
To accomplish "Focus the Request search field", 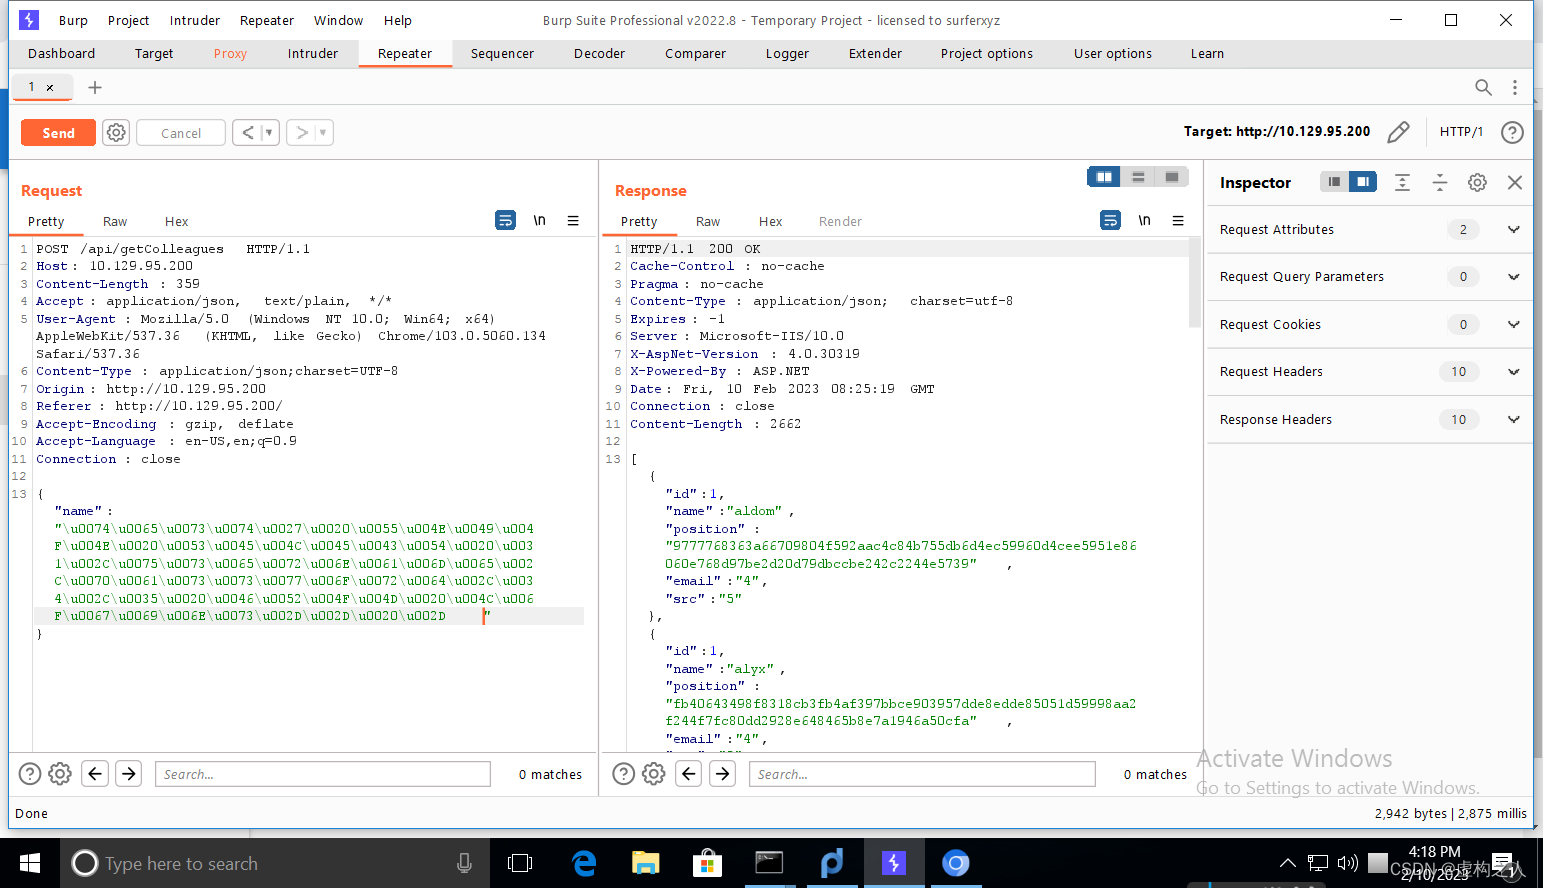I will [323, 774].
